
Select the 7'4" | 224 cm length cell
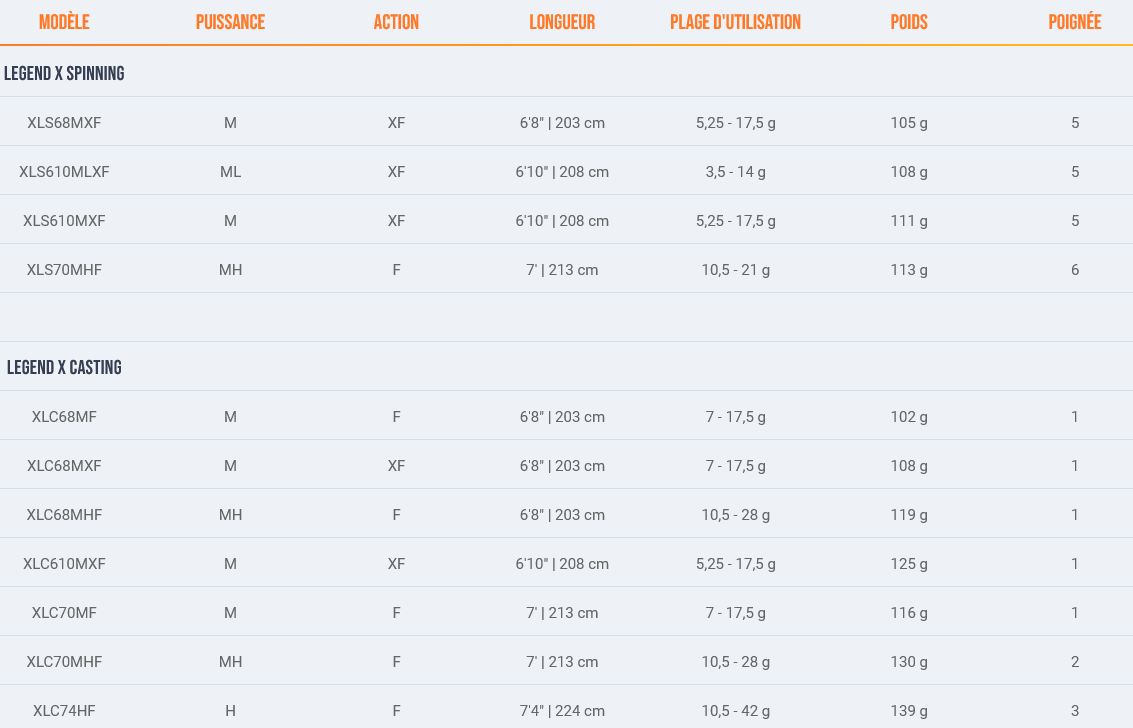click(562, 711)
